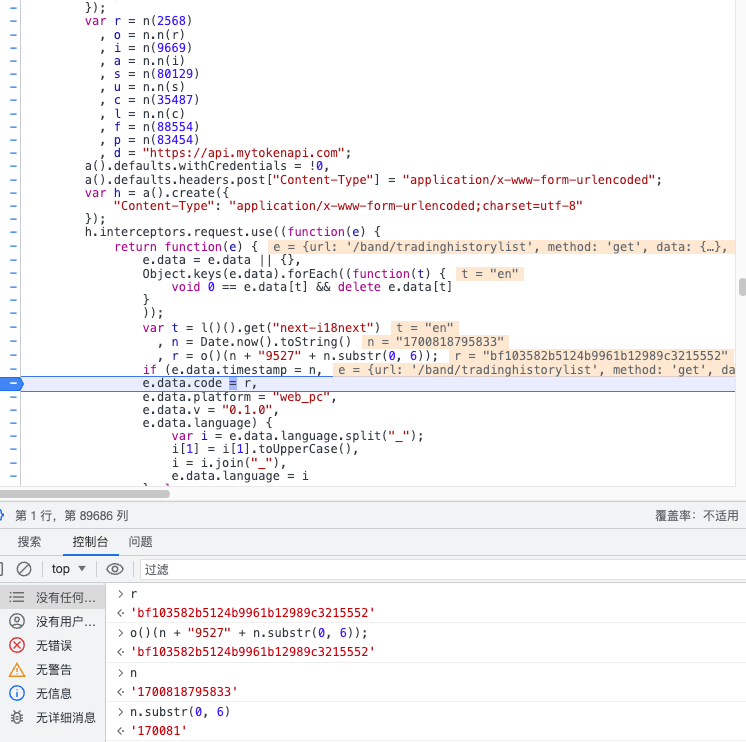Switch to the 问题 tab
Image resolution: width=746 pixels, height=742 pixels.
click(140, 542)
